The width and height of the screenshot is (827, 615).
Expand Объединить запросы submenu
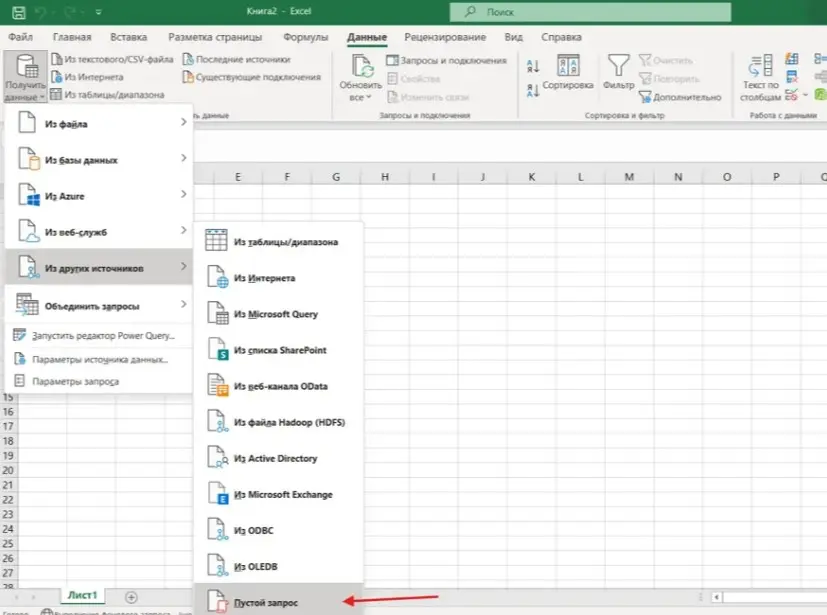click(x=98, y=305)
